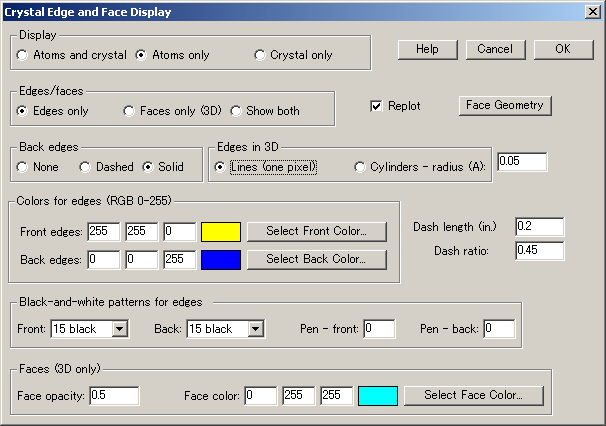Screen dimensions: 606x426
Task: Uncheck the Replot checkbox
Action: (377, 106)
